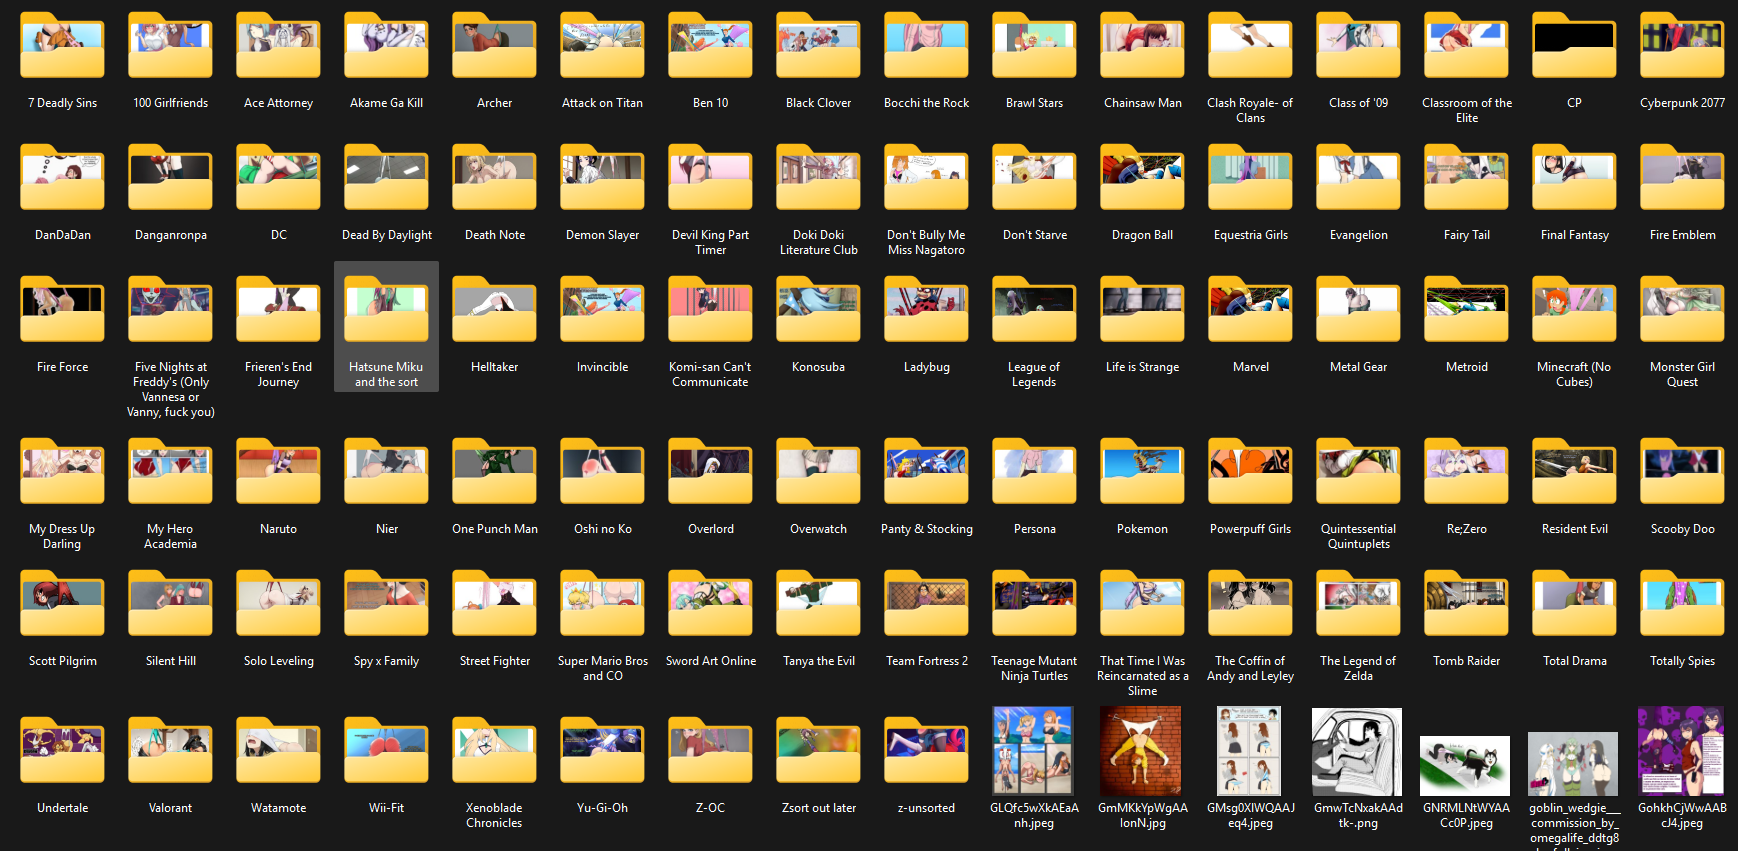Select the GLQfc5wXkAEaAnh.jpeg image thumbnail
The image size is (1738, 851).
(x=1033, y=750)
